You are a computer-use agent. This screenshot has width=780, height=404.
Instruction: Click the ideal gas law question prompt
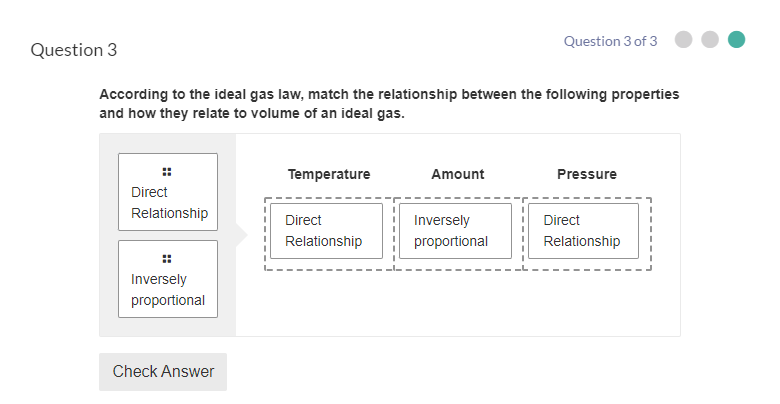[388, 103]
